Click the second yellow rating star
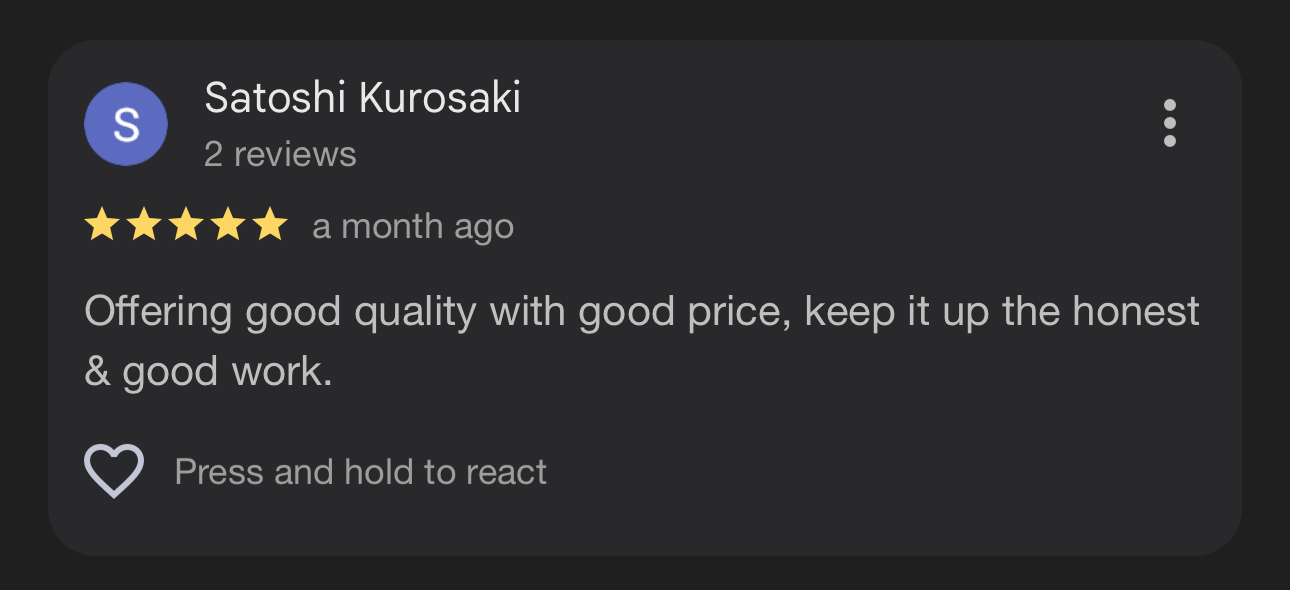 144,226
